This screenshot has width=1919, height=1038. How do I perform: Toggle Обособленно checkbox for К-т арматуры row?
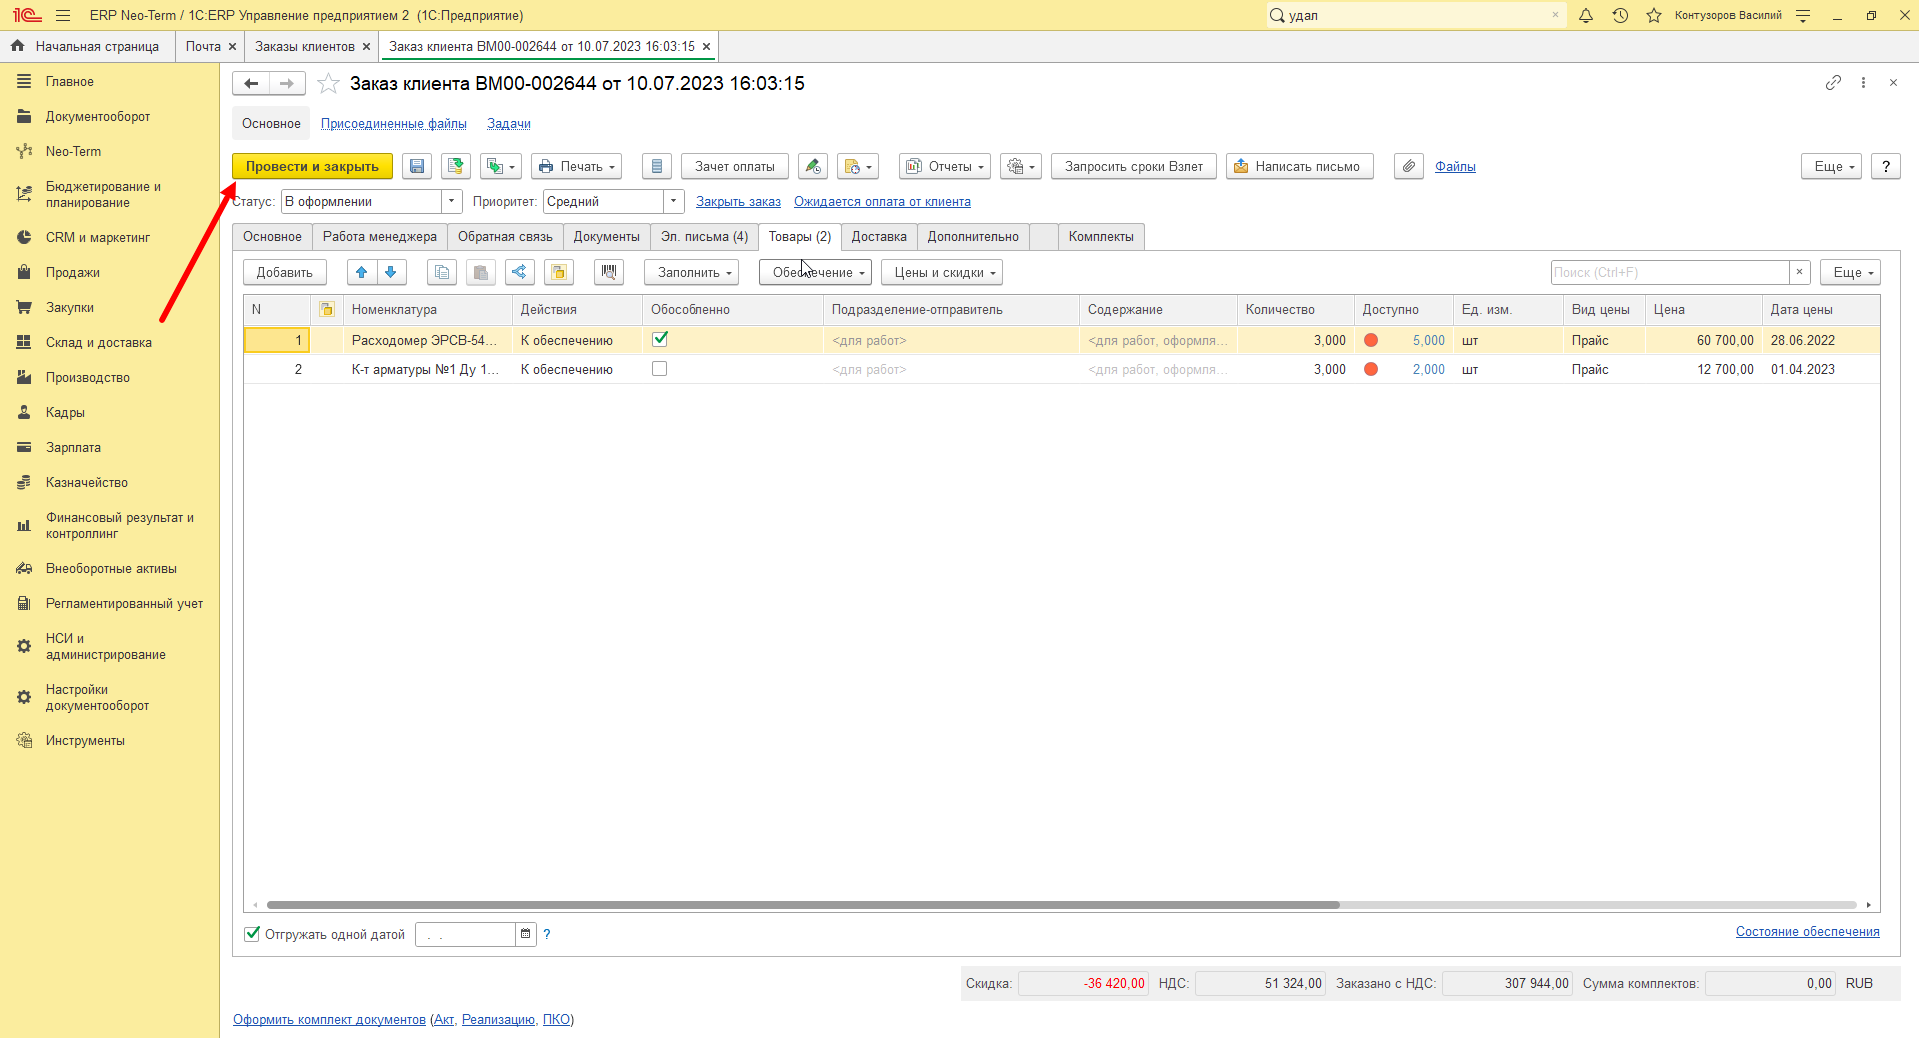(x=660, y=369)
